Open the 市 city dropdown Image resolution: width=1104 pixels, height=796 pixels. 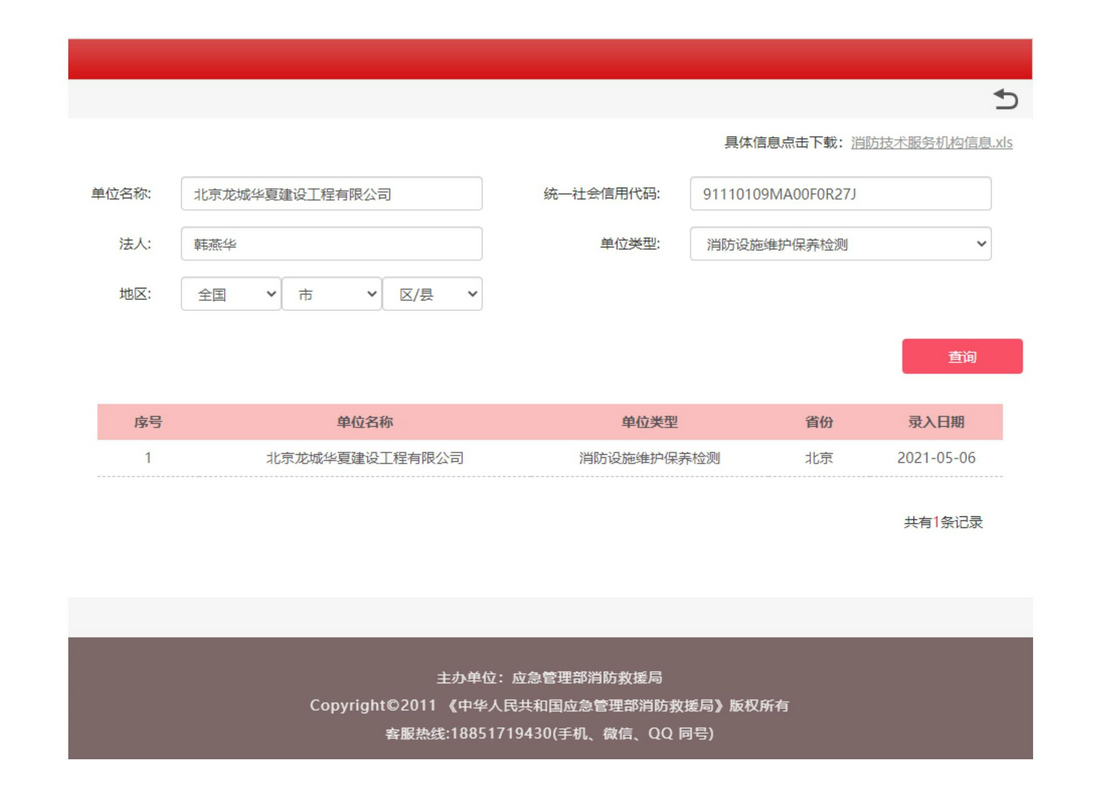point(331,294)
